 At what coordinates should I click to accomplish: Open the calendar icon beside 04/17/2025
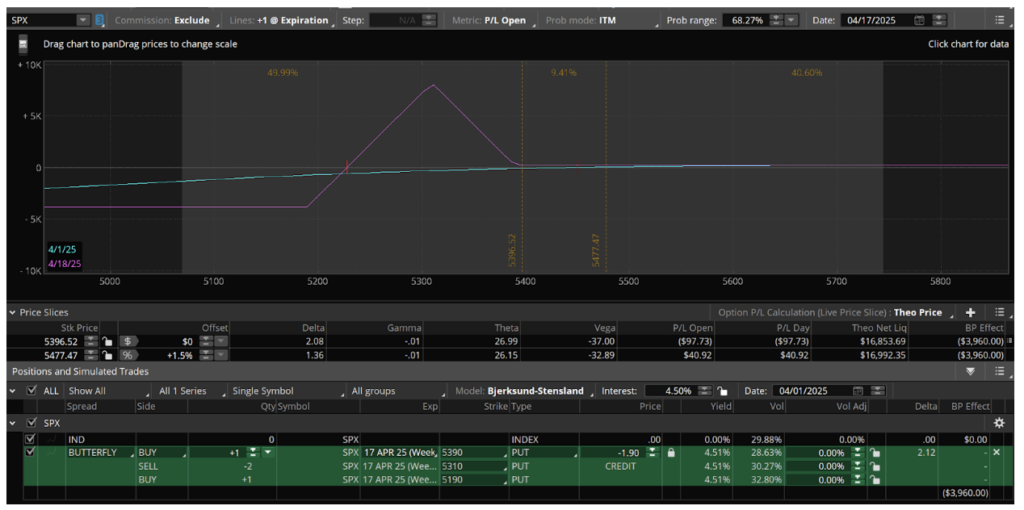pos(920,20)
